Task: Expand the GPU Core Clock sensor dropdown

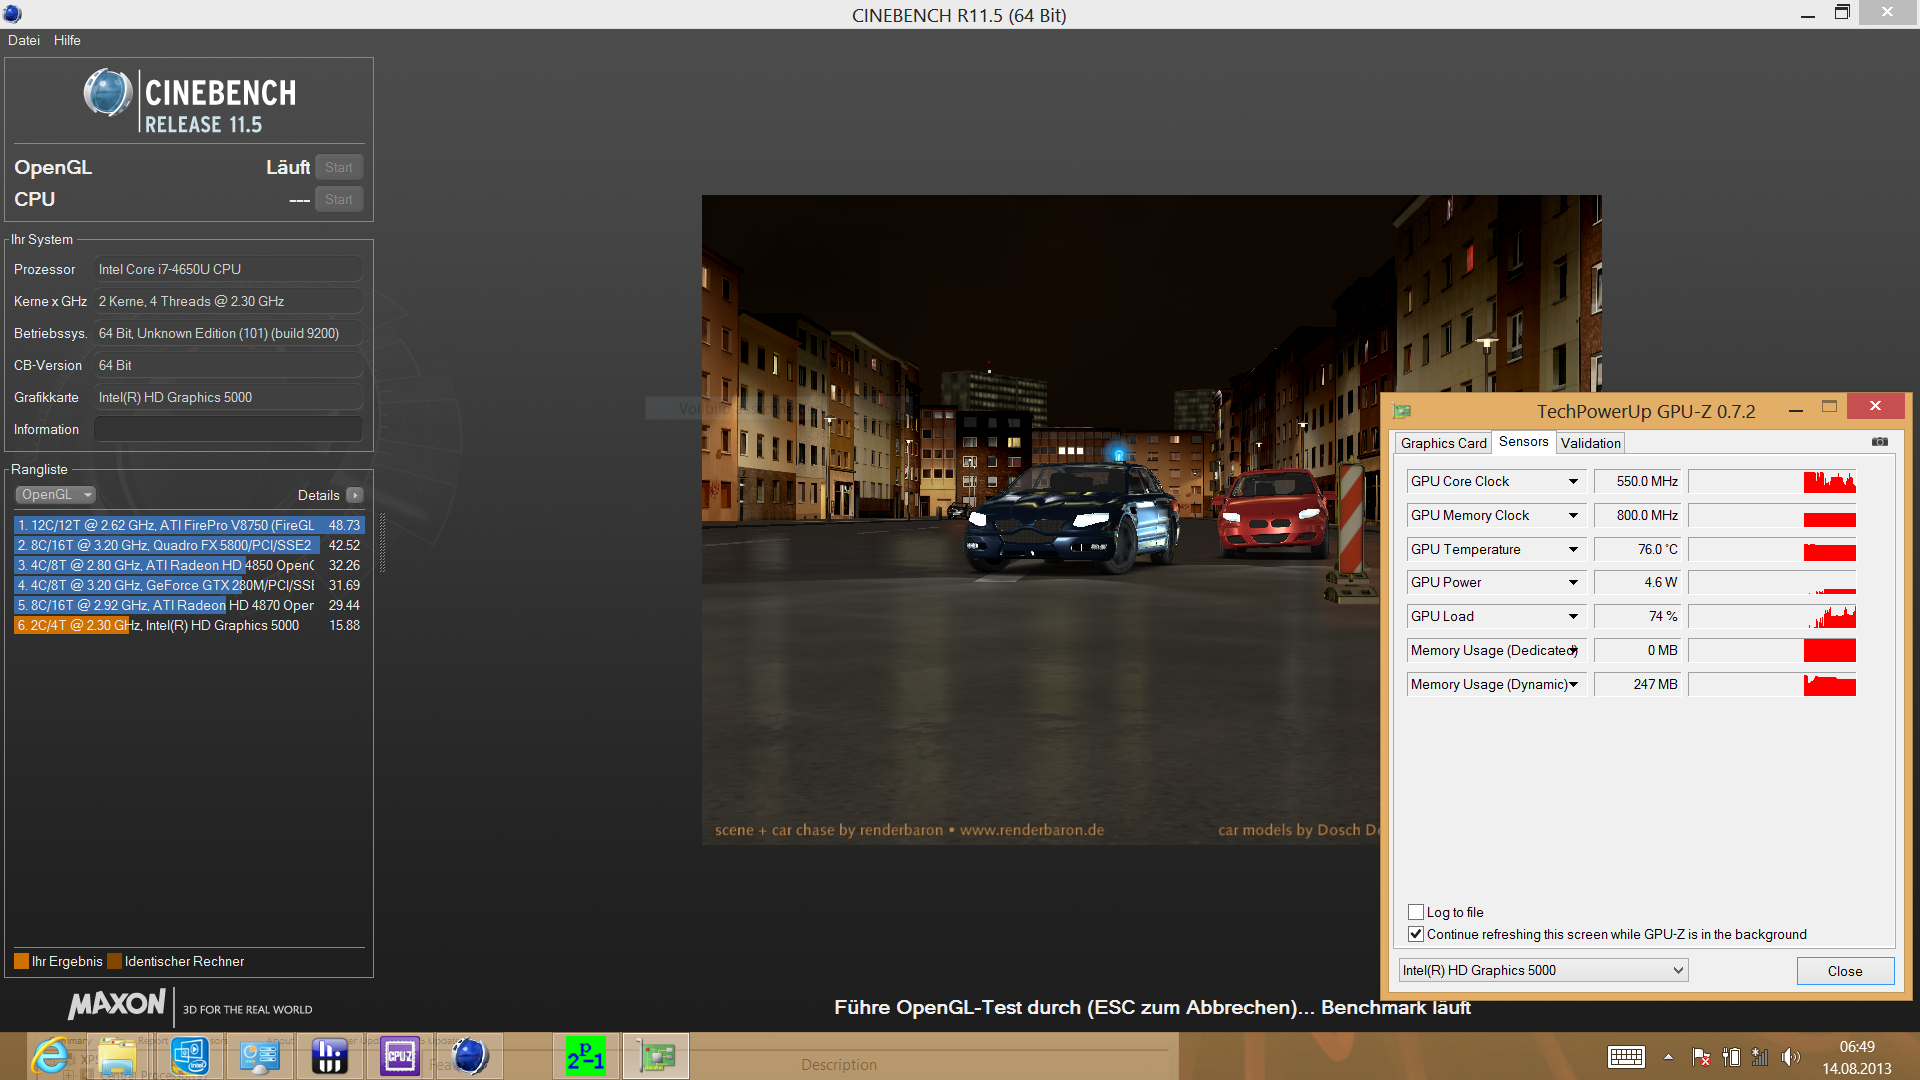Action: point(1573,482)
